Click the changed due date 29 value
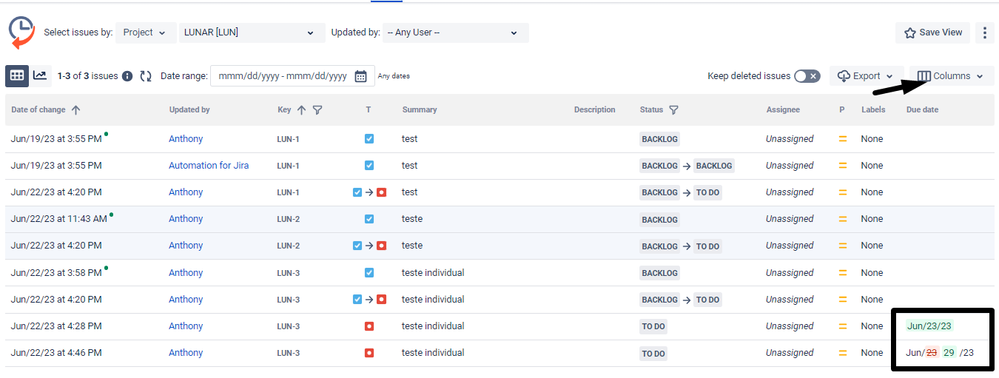The height and width of the screenshot is (378, 999). click(x=949, y=353)
